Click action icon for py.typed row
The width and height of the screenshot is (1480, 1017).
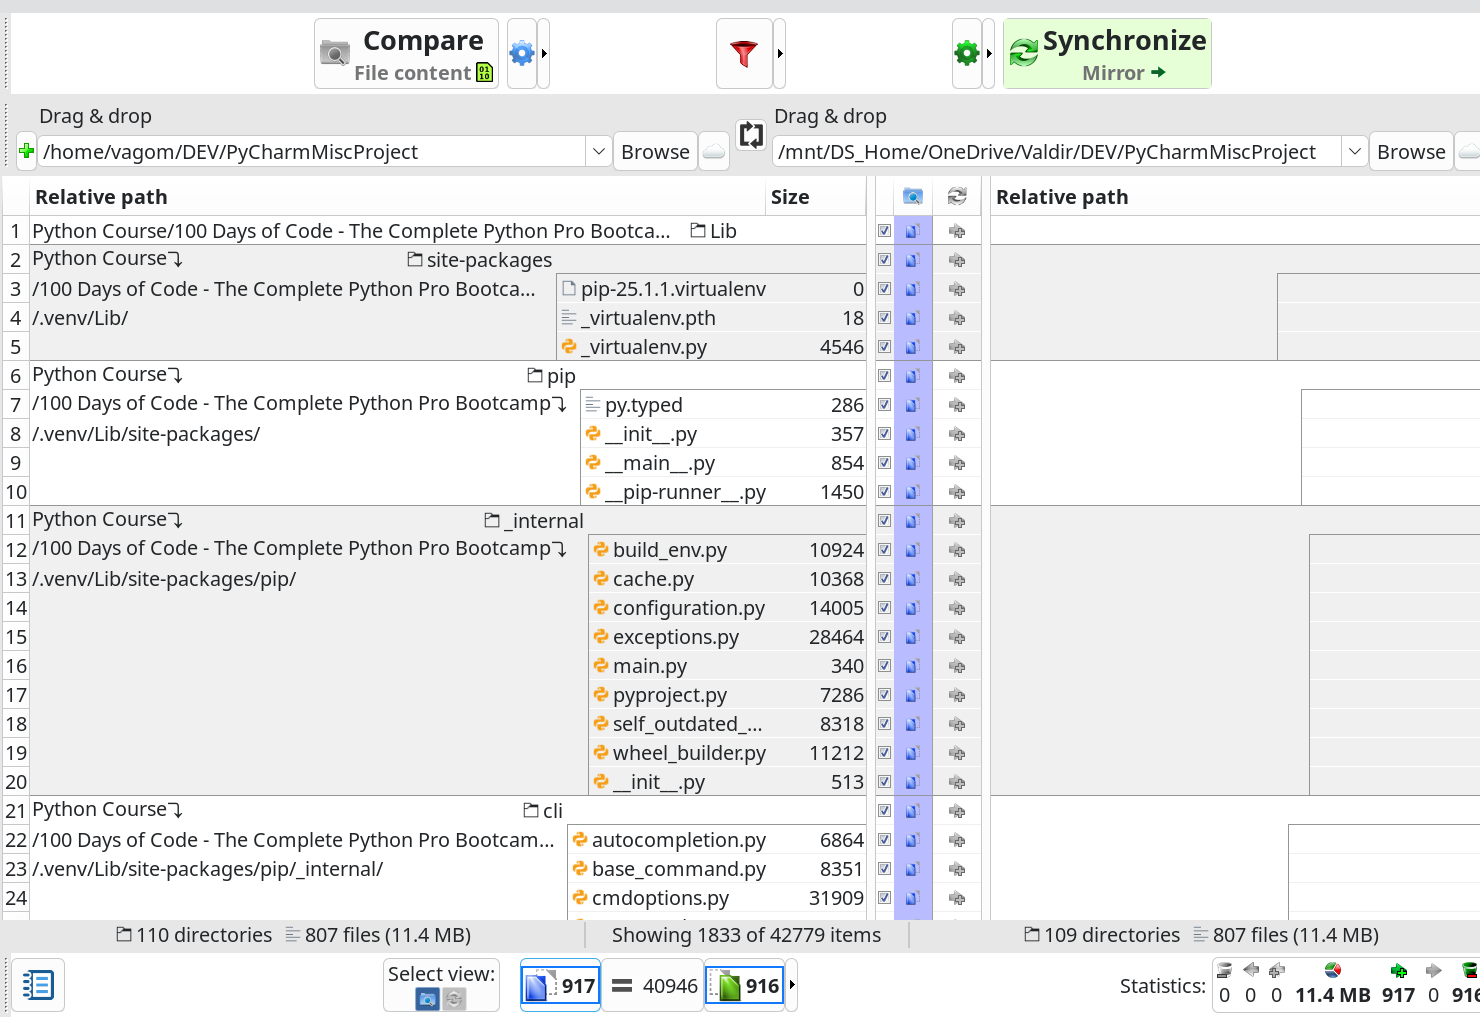(x=957, y=405)
